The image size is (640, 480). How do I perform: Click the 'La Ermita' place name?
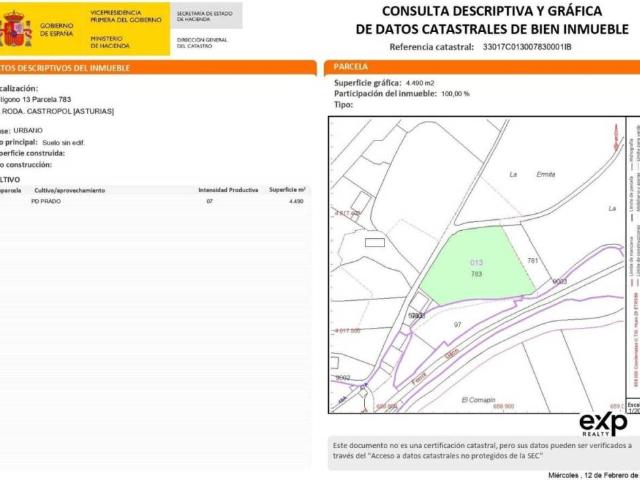pos(532,174)
